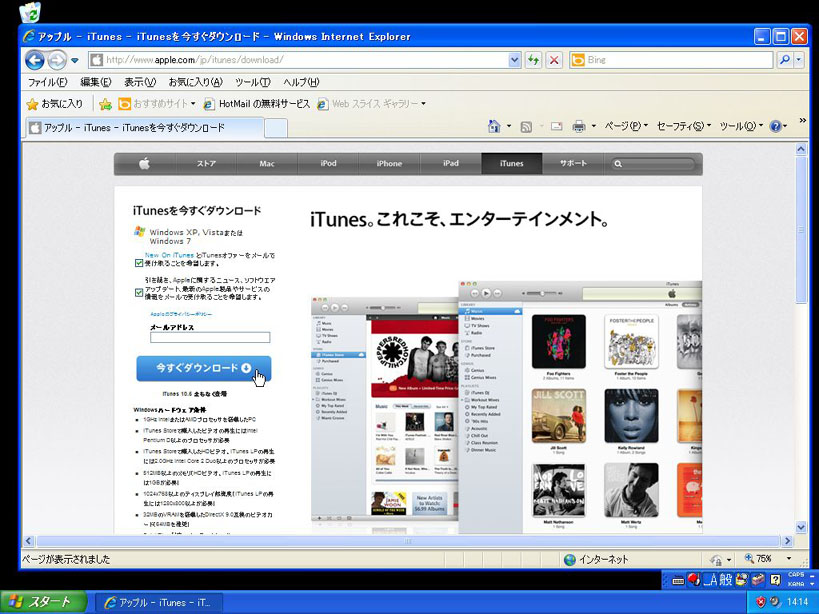Open the protected mode lock icon in status bar
This screenshot has width=819, height=614.
(717, 560)
